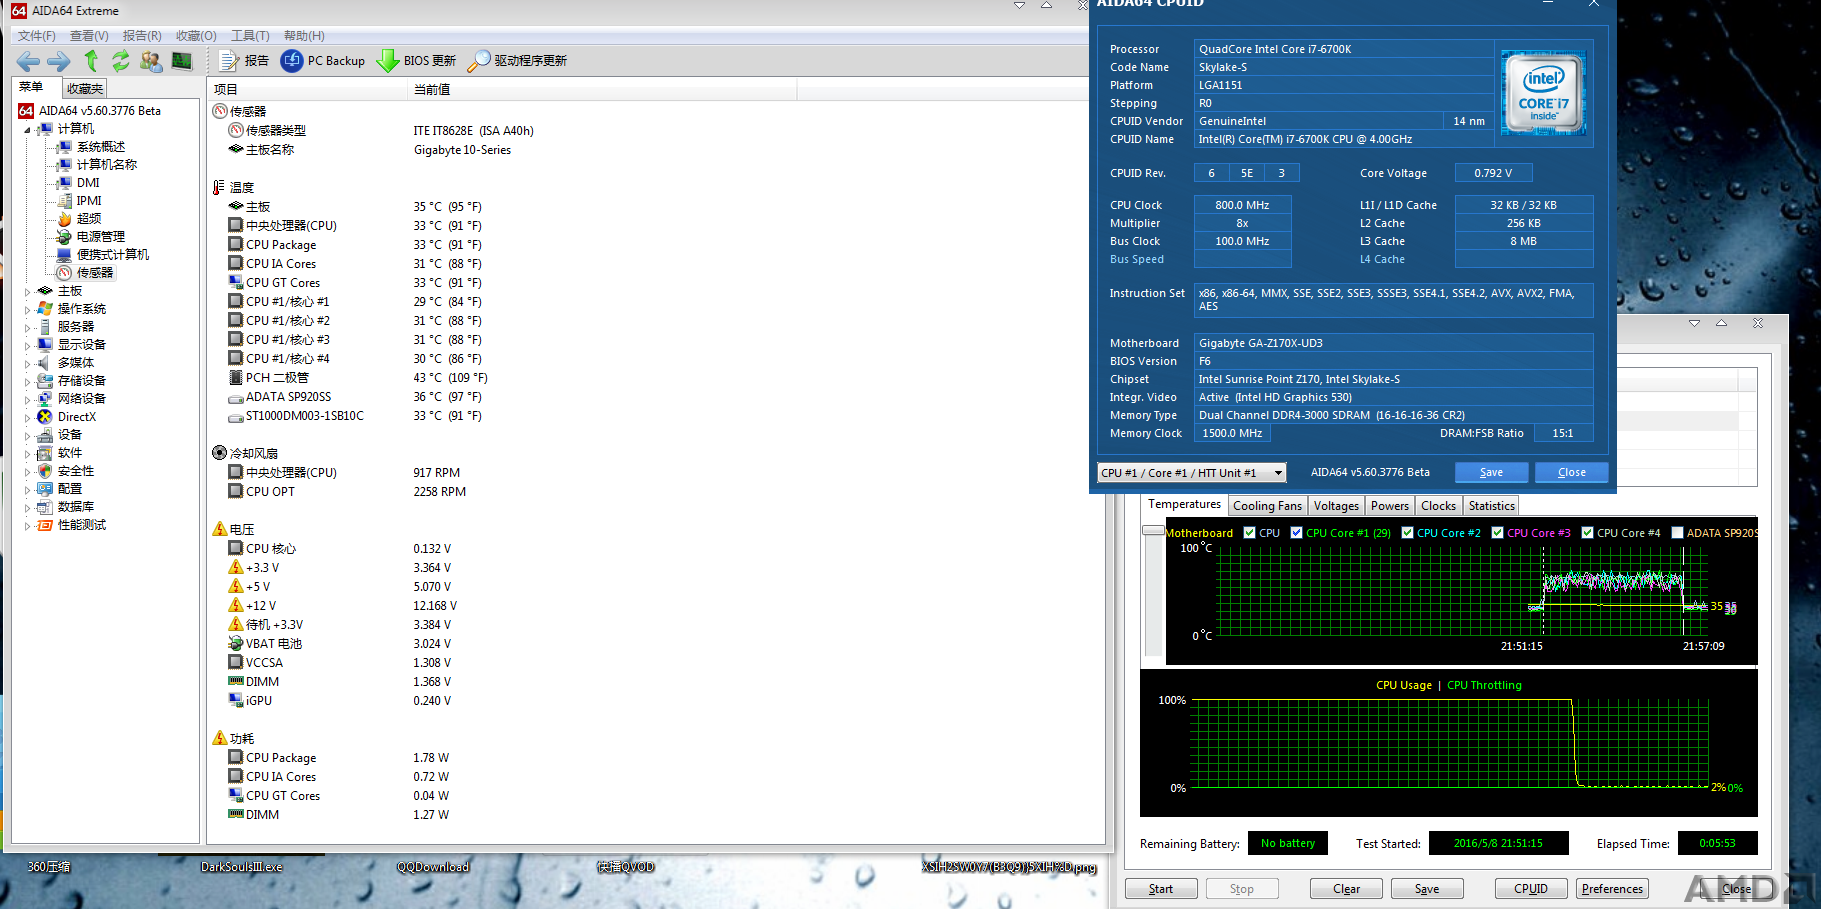Screen dimensions: 1821x909
Task: Select 传感器 sensor tree item
Action: [x=95, y=273]
